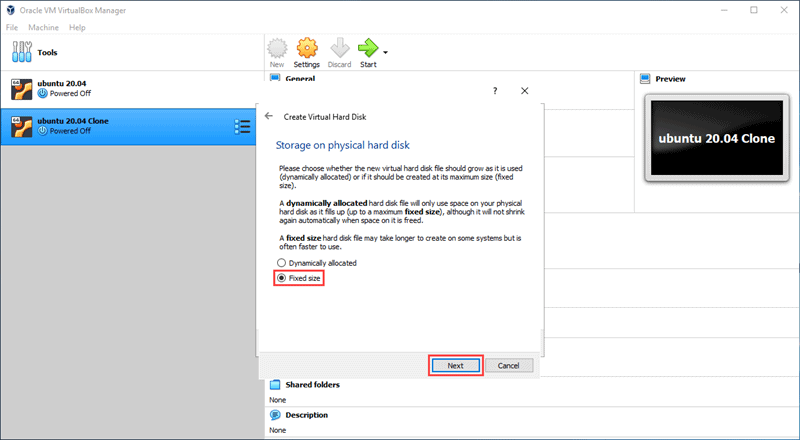
Task: Click the Description section icon
Action: click(275, 414)
